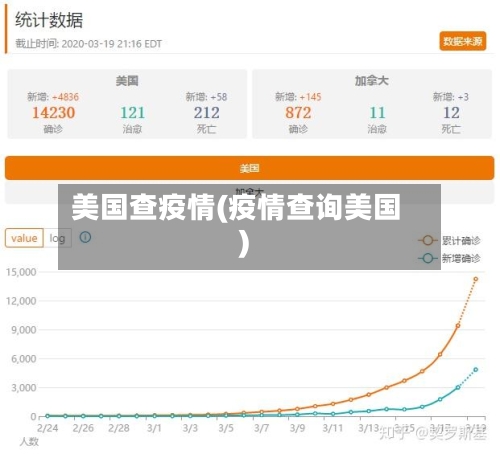500x454 pixels.
Task: Click the 2/28 x-axis date label
Action: 119,428
